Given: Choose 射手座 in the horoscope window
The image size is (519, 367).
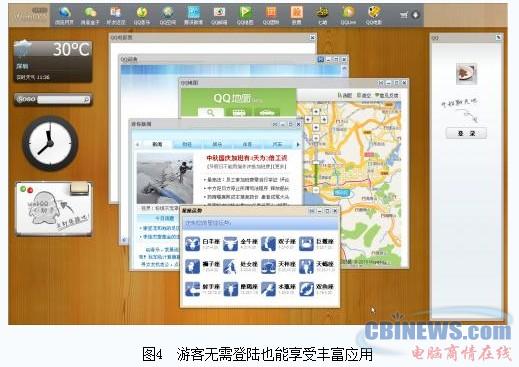Looking at the screenshot, I should [x=202, y=289].
